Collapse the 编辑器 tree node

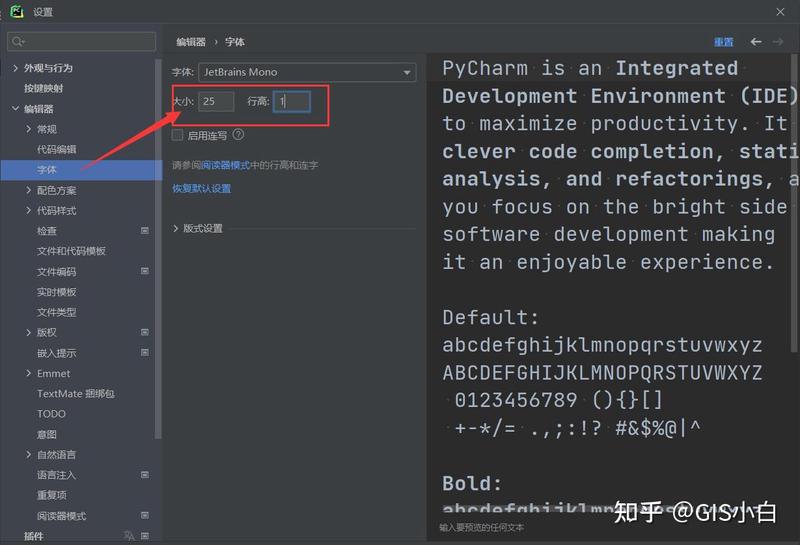click(x=15, y=109)
